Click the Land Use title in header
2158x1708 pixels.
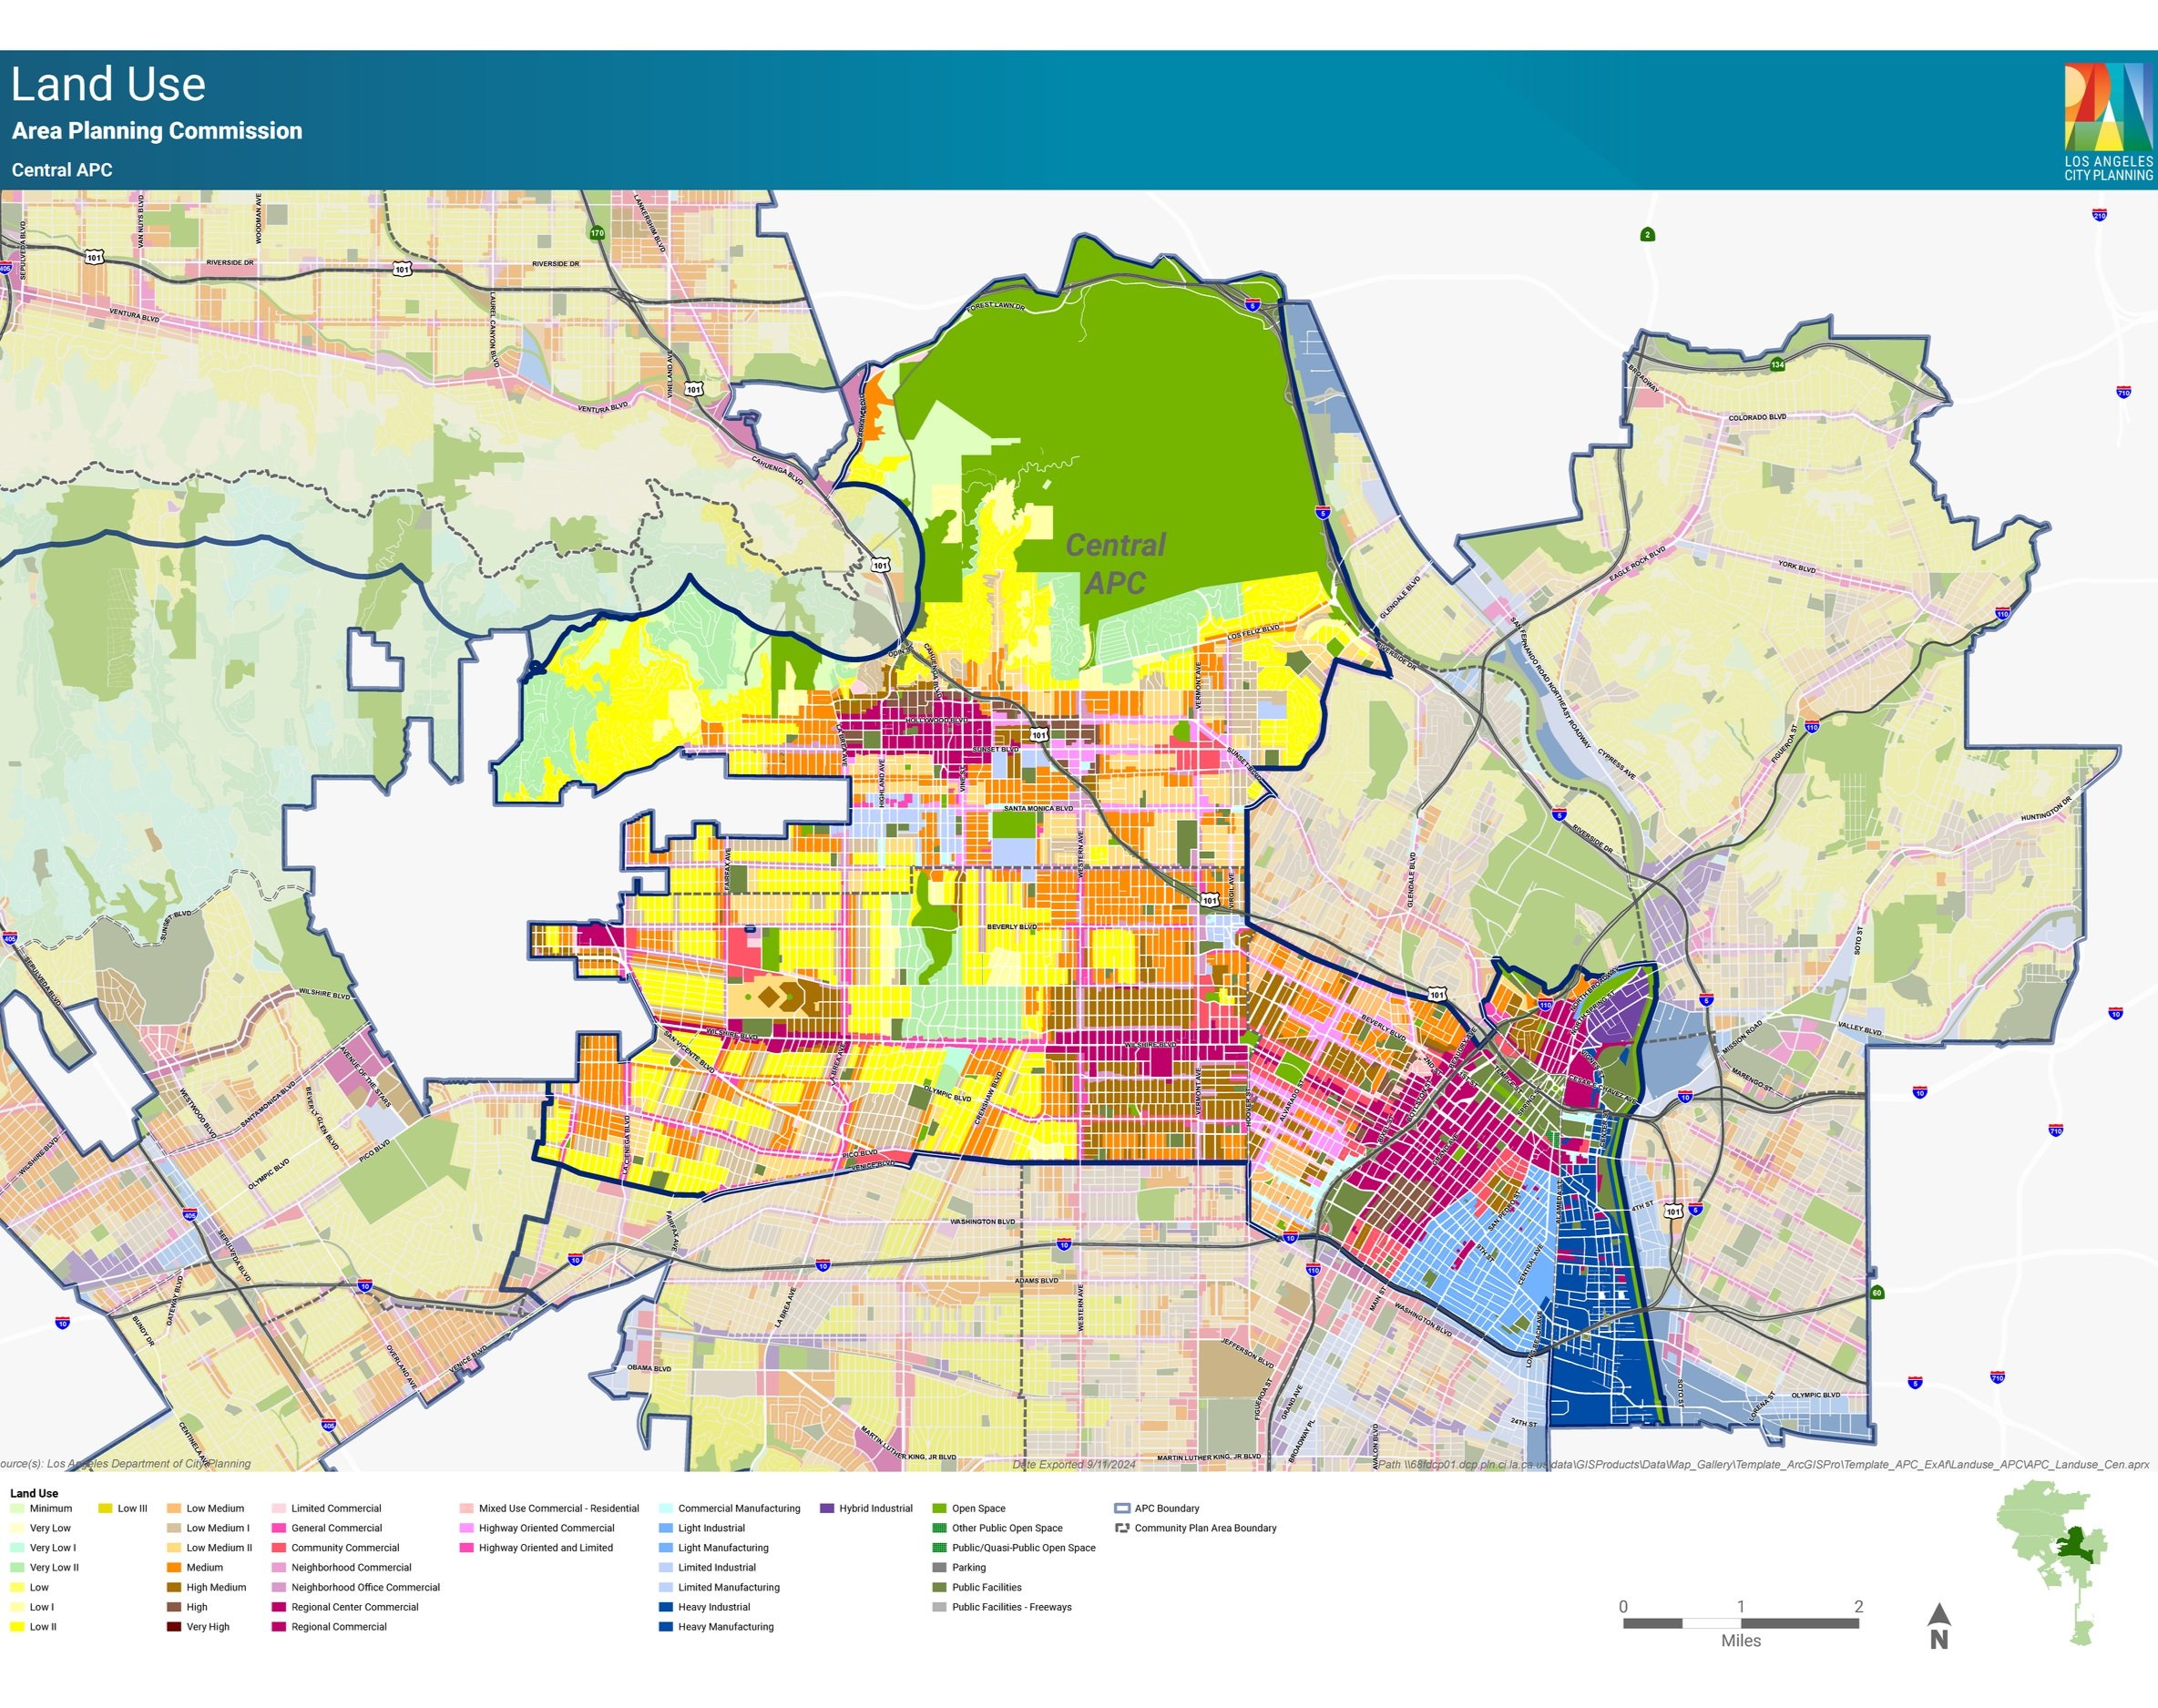(x=108, y=84)
